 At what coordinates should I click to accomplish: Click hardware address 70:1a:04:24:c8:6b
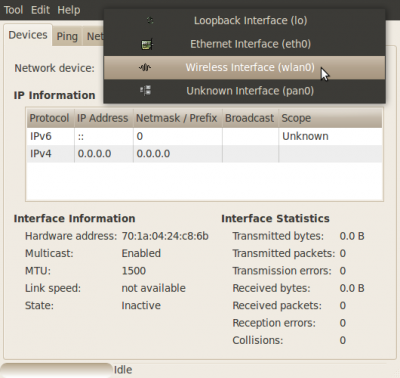[165, 236]
